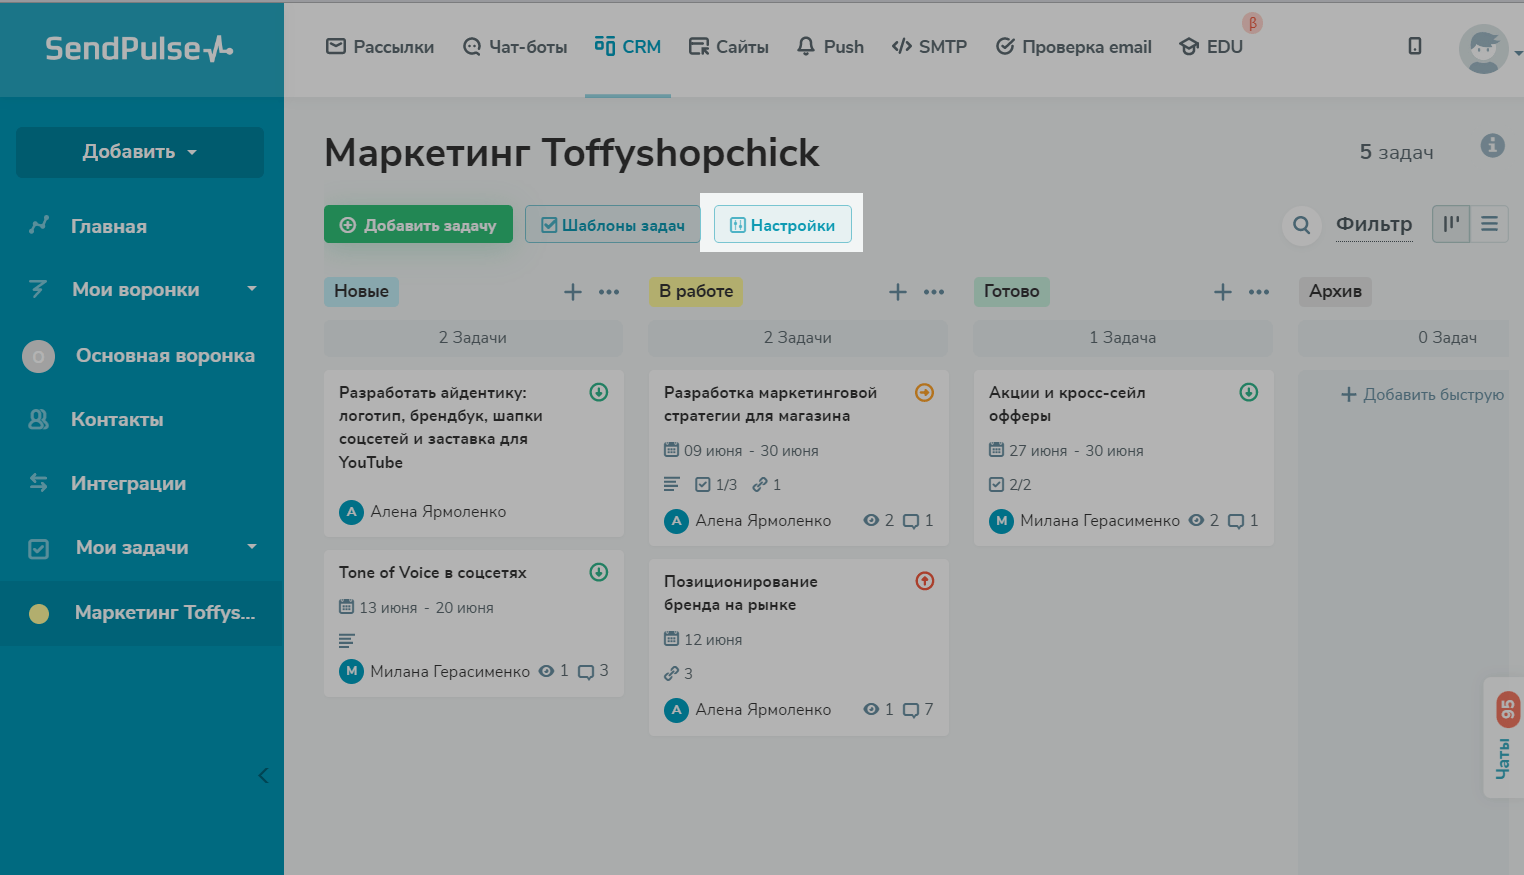The image size is (1524, 875).
Task: Open the Tone of Voice в соцсетях card
Action: coord(432,573)
